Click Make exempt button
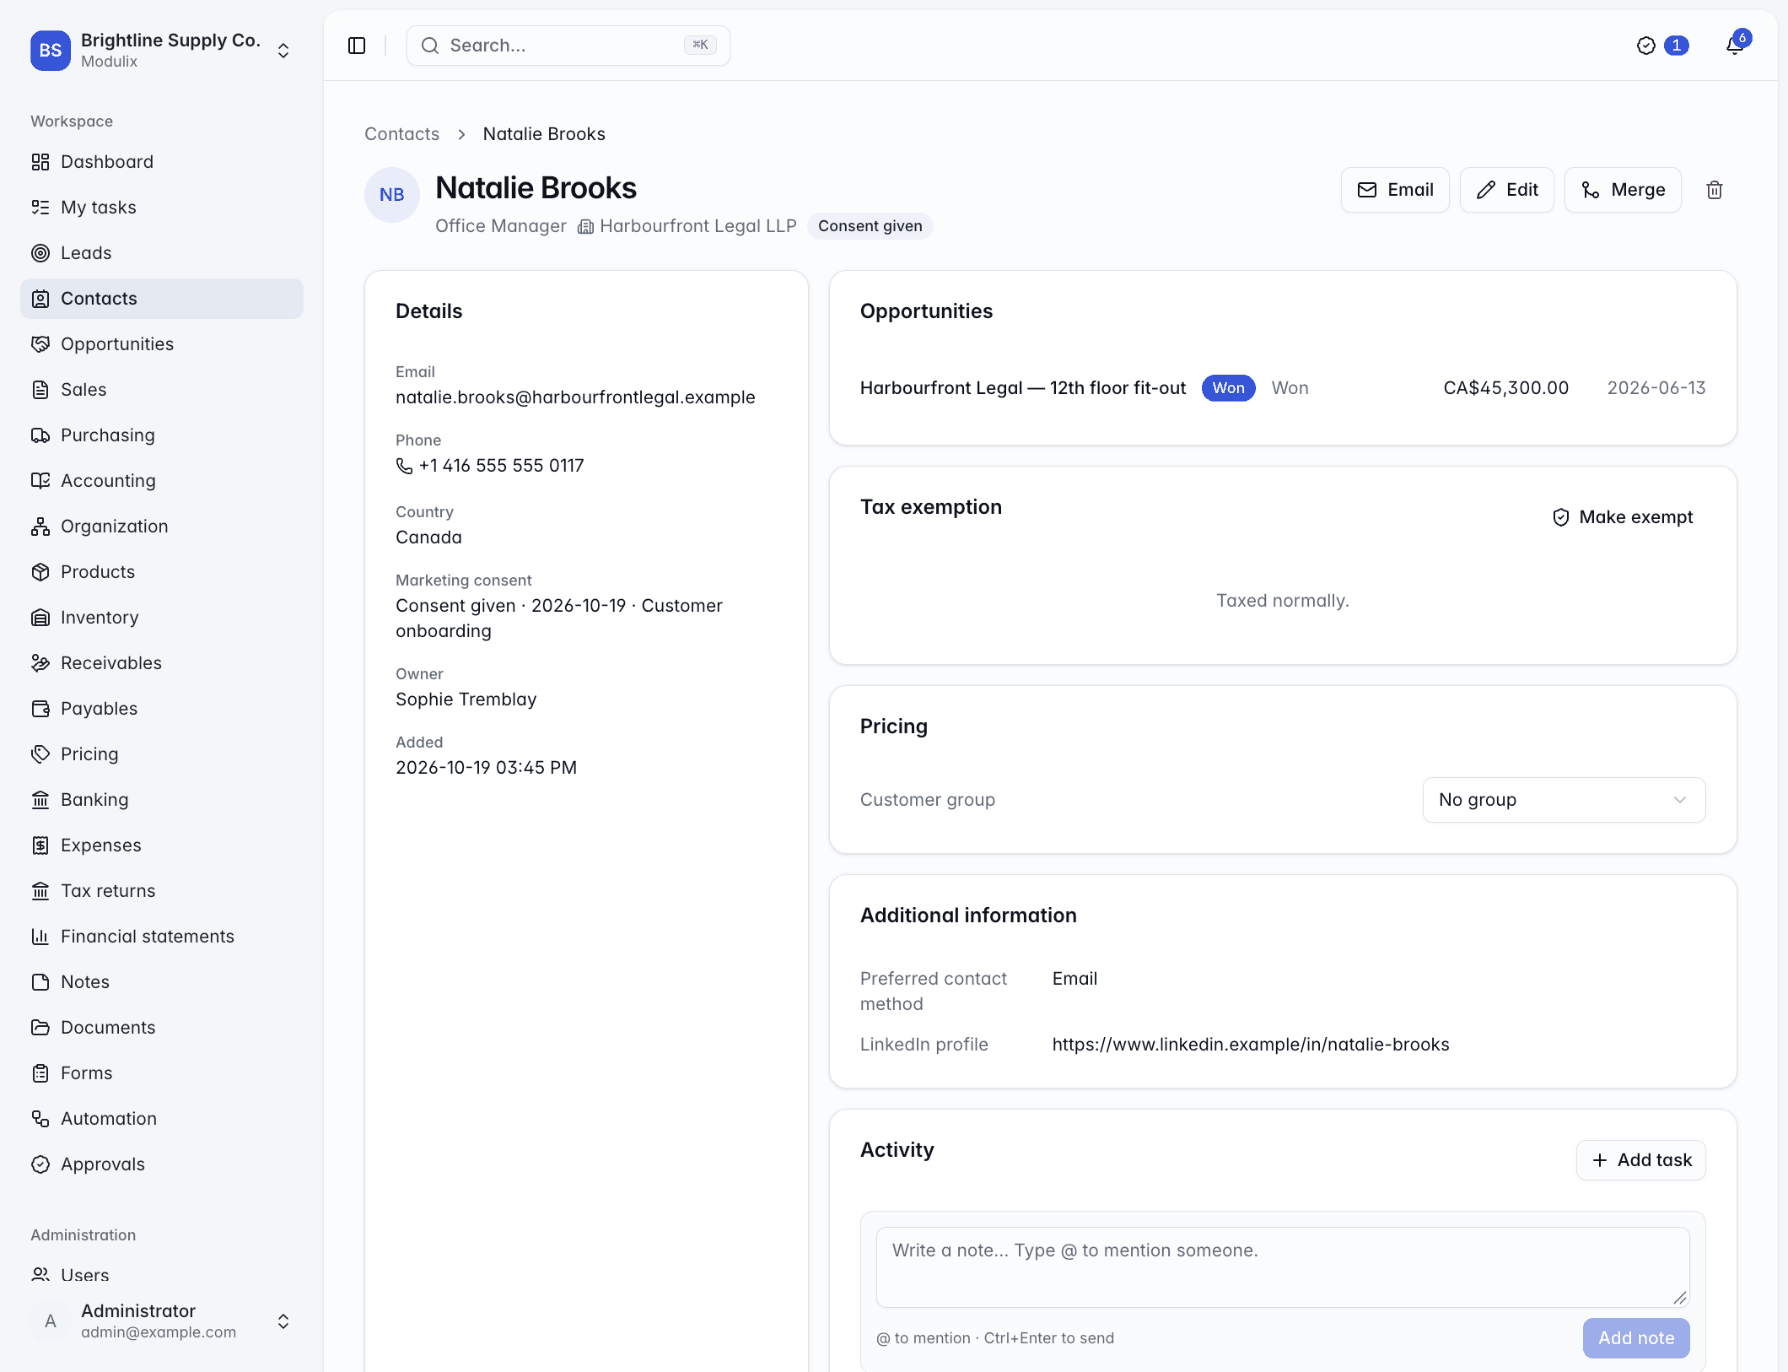The image size is (1788, 1372). 1622,517
